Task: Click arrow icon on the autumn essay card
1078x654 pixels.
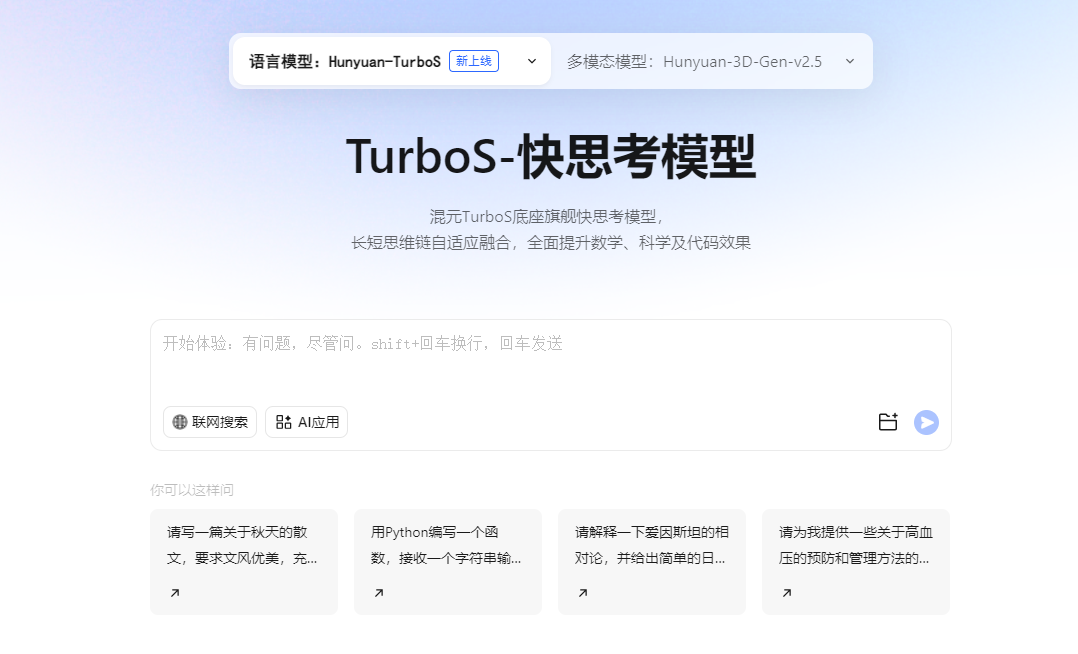Action: coord(175,593)
